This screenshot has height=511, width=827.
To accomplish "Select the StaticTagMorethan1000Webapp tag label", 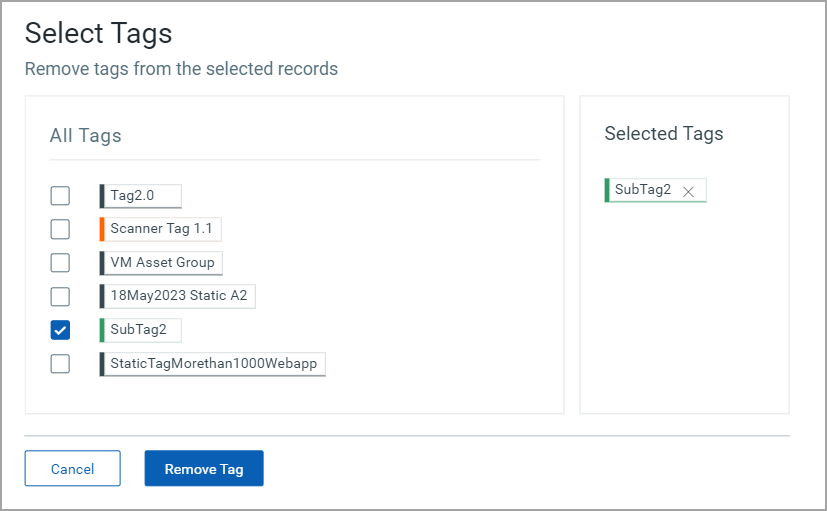I will point(213,364).
